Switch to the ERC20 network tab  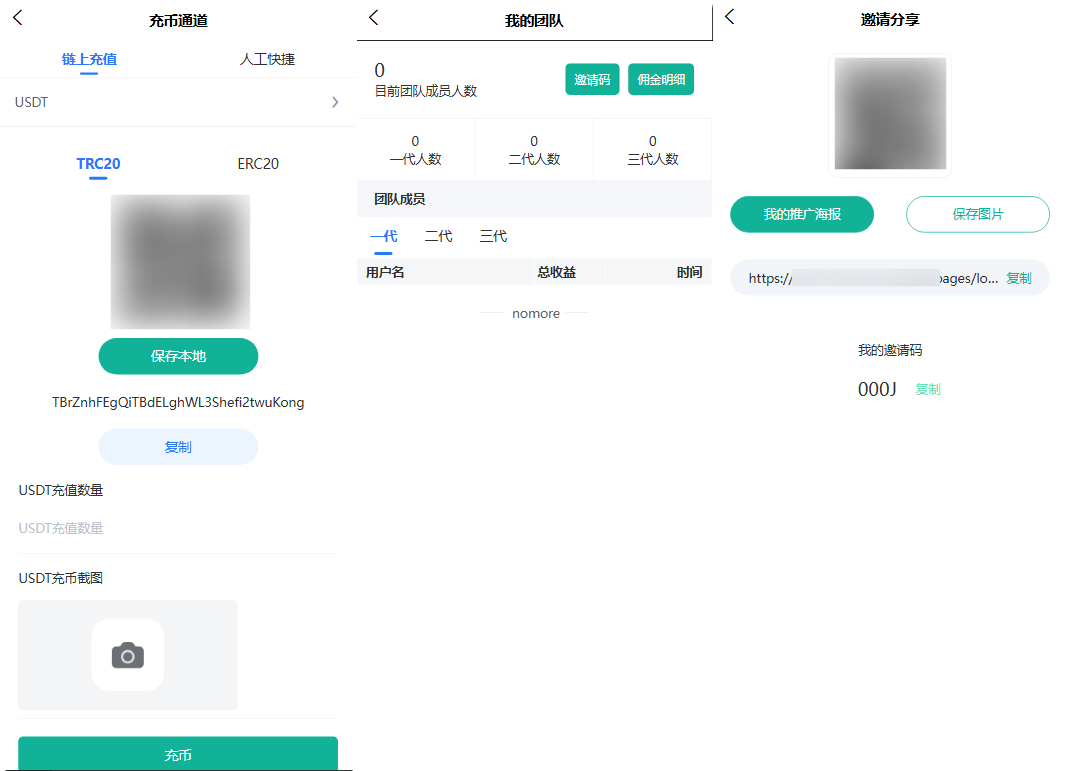[x=258, y=163]
